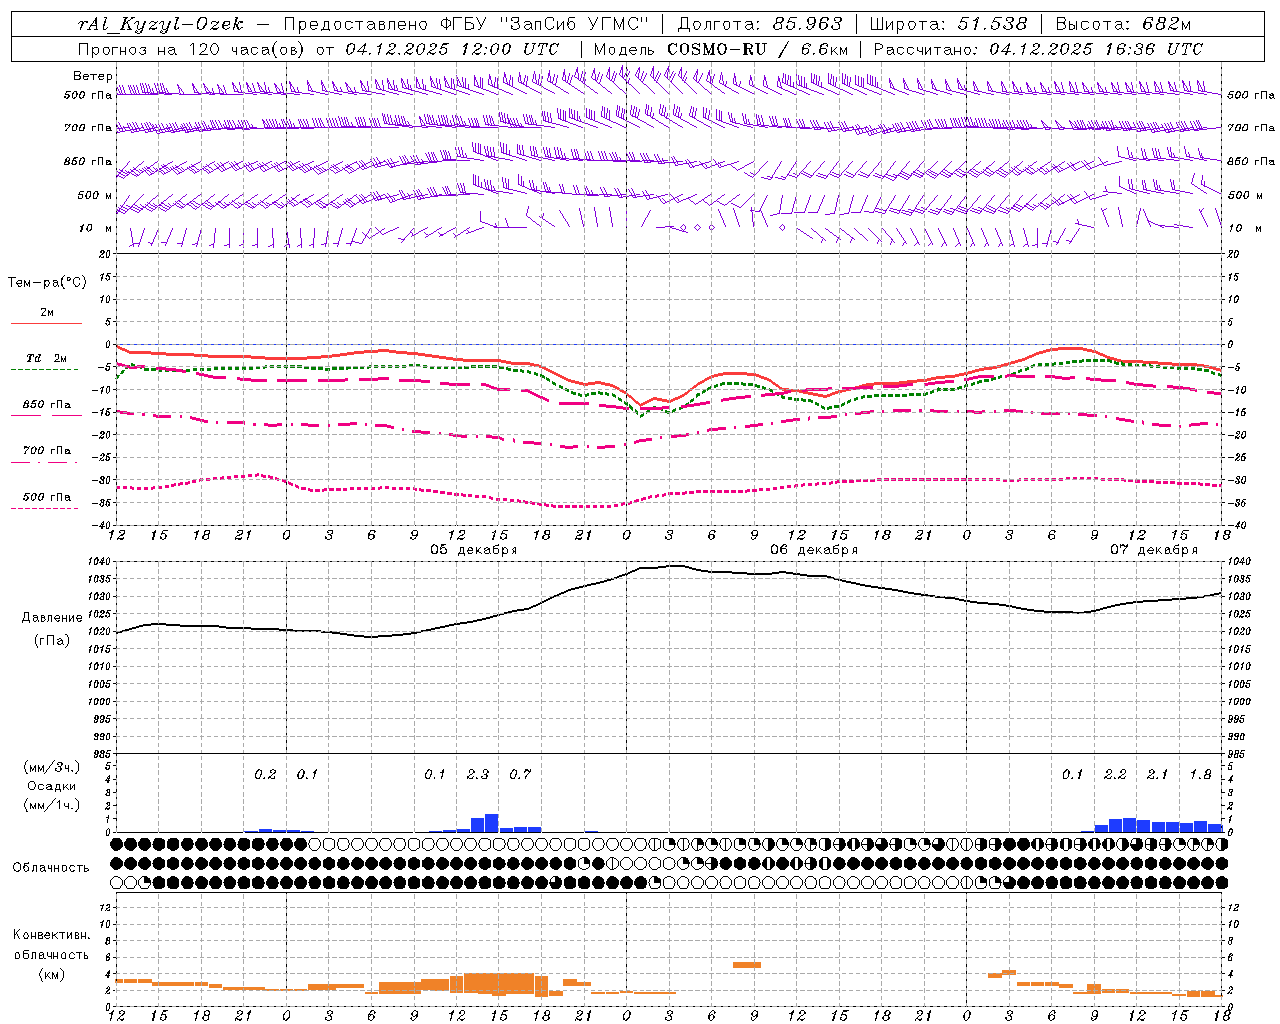Click the forecast start text 04.12.2025 12:00 UTC
Image resolution: width=1280 pixels, height=1024 pixels.
click(x=452, y=49)
